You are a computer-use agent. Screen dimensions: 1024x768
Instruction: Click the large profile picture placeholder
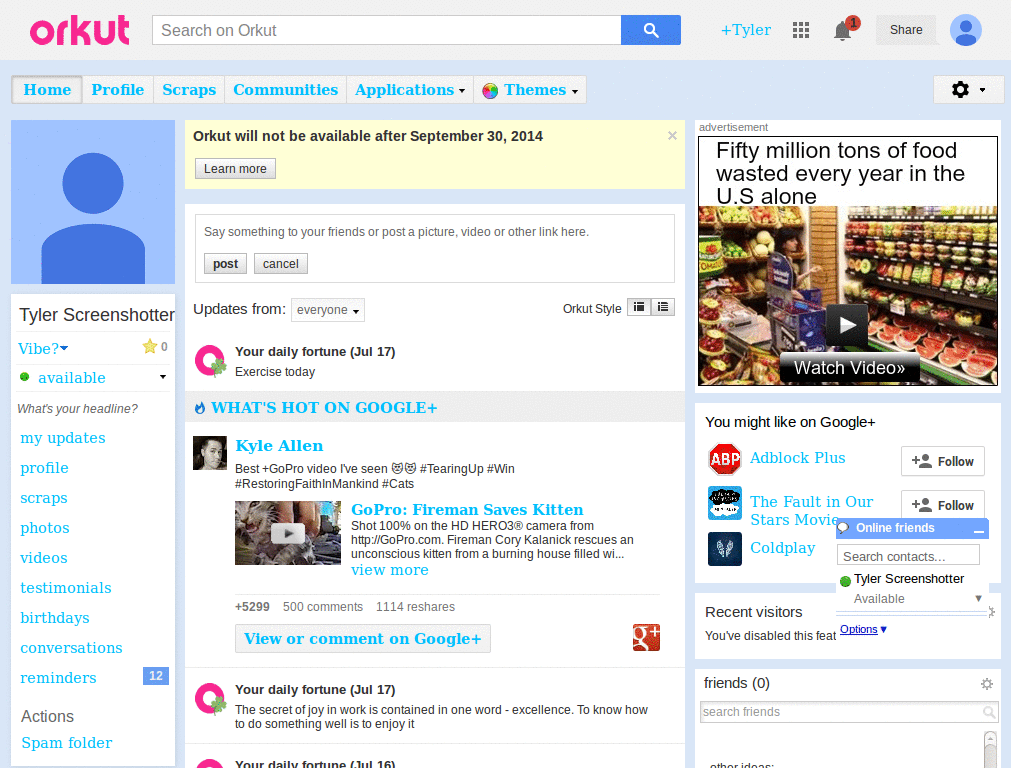pos(93,202)
